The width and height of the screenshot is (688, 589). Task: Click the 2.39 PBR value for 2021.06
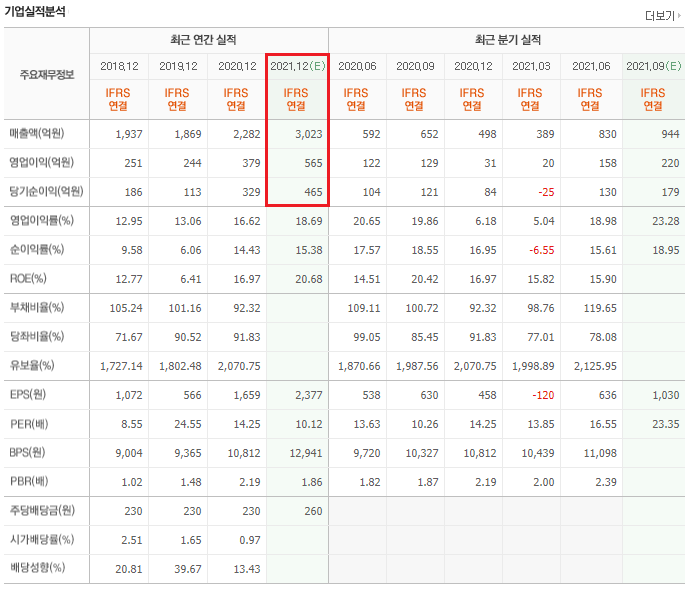click(x=606, y=482)
